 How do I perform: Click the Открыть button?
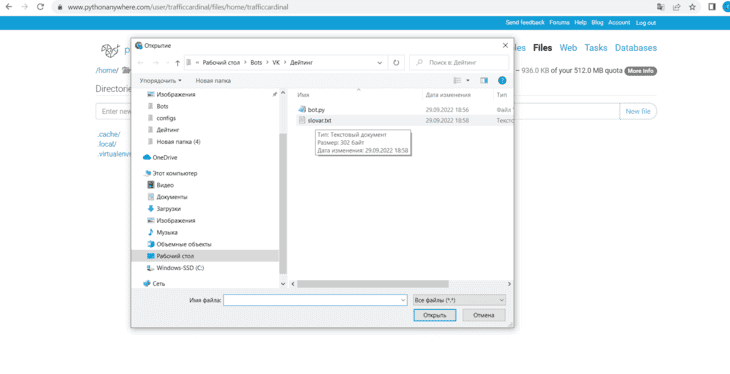click(x=434, y=315)
